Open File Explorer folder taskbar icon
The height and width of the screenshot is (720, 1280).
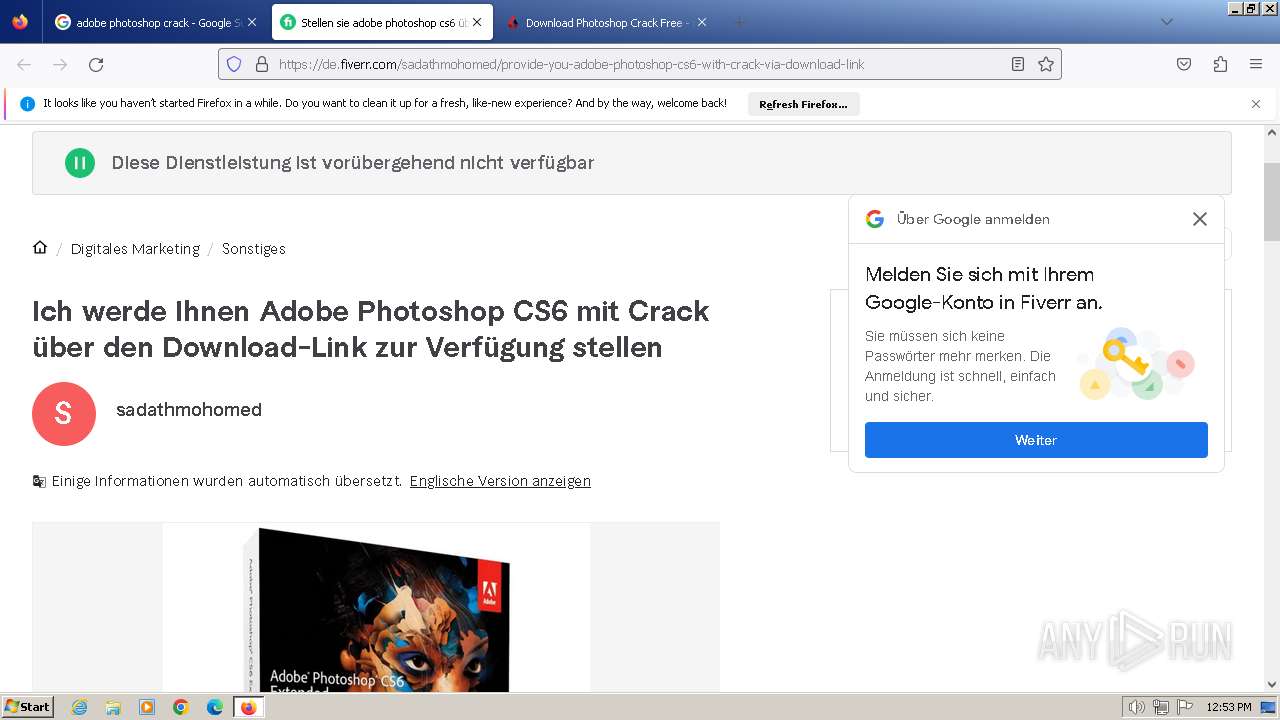(113, 707)
